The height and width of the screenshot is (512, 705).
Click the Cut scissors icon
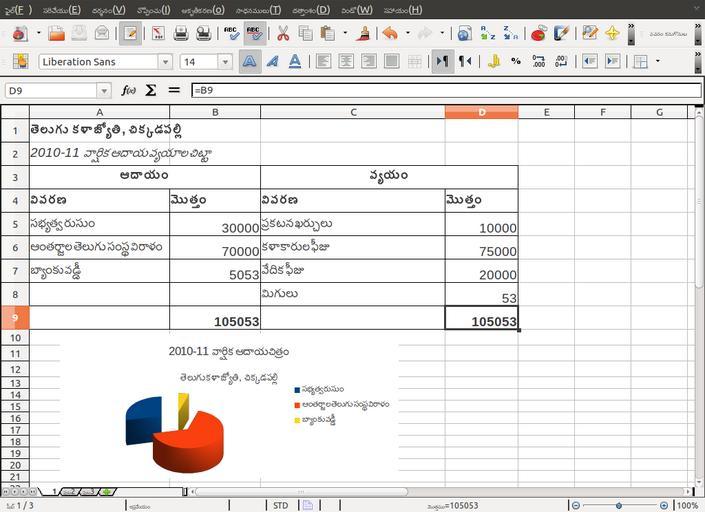(x=283, y=34)
